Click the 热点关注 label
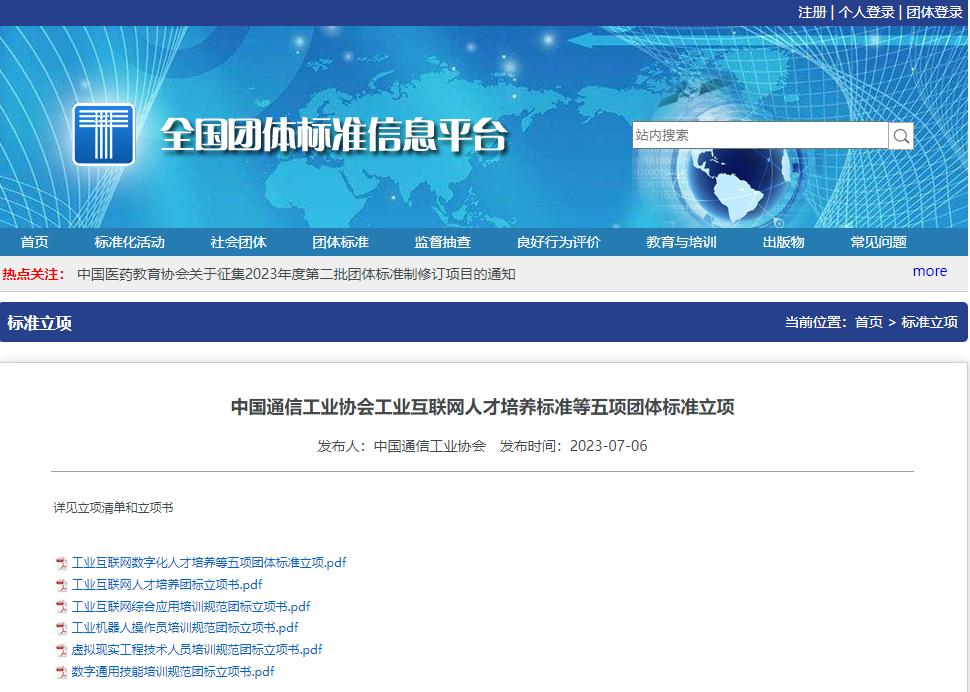Image resolution: width=970 pixels, height=692 pixels. pyautogui.click(x=33, y=274)
